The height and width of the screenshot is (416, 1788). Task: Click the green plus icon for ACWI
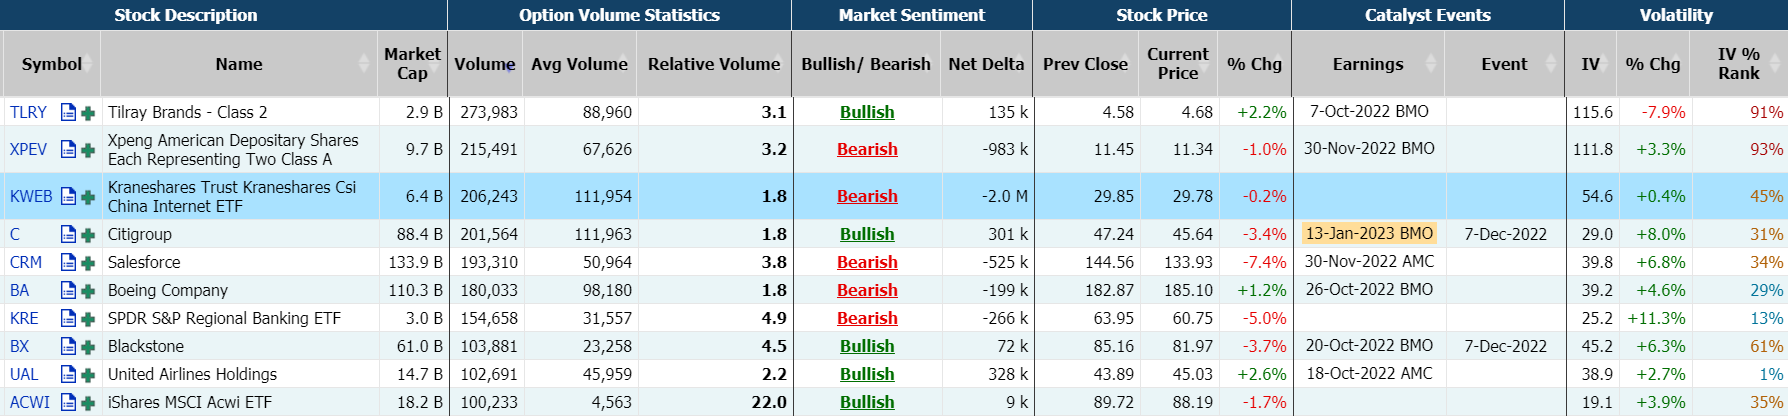[x=88, y=403]
